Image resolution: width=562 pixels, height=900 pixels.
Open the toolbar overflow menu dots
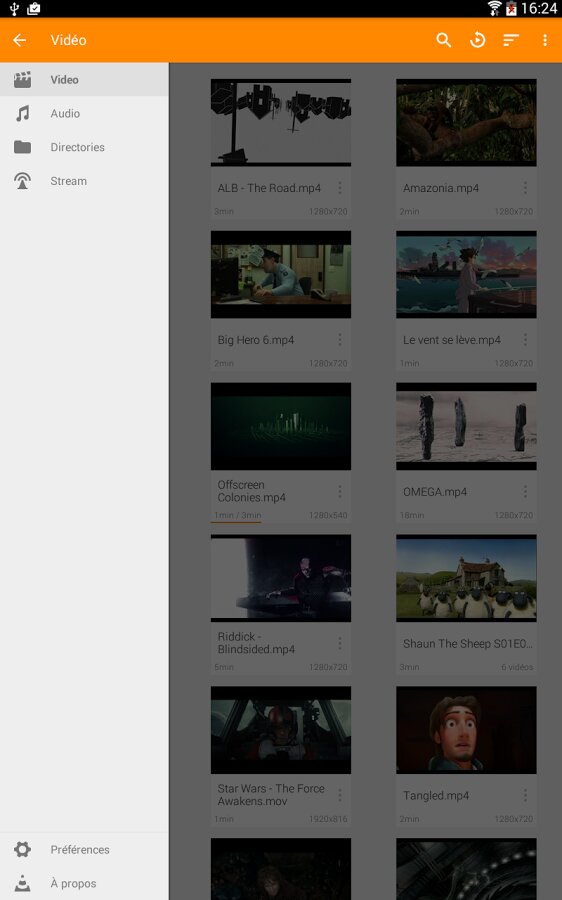tap(545, 40)
